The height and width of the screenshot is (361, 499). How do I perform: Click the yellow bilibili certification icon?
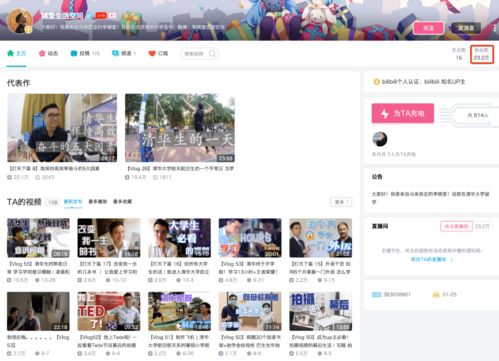click(376, 82)
